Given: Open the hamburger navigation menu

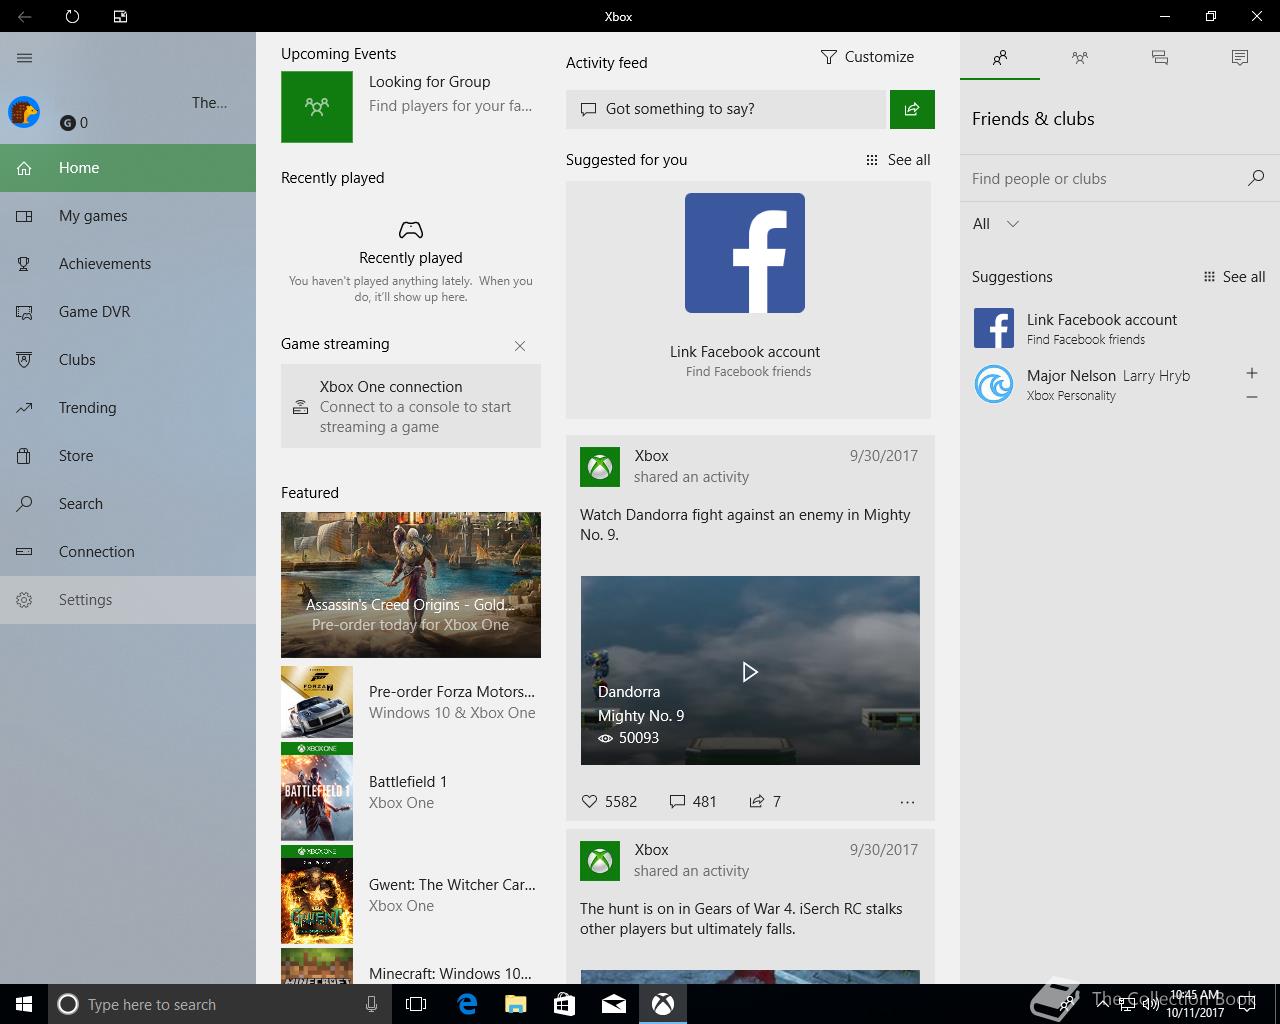Looking at the screenshot, I should [x=25, y=58].
